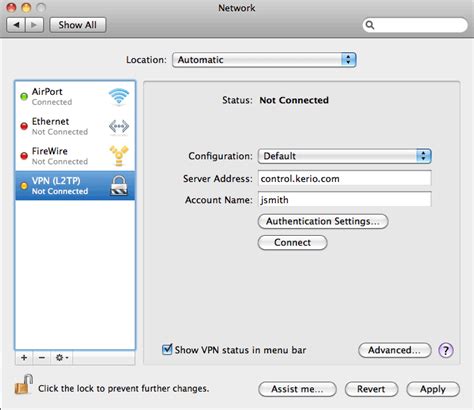Click the forward navigation arrow
This screenshot has height=410, width=474.
tap(34, 25)
